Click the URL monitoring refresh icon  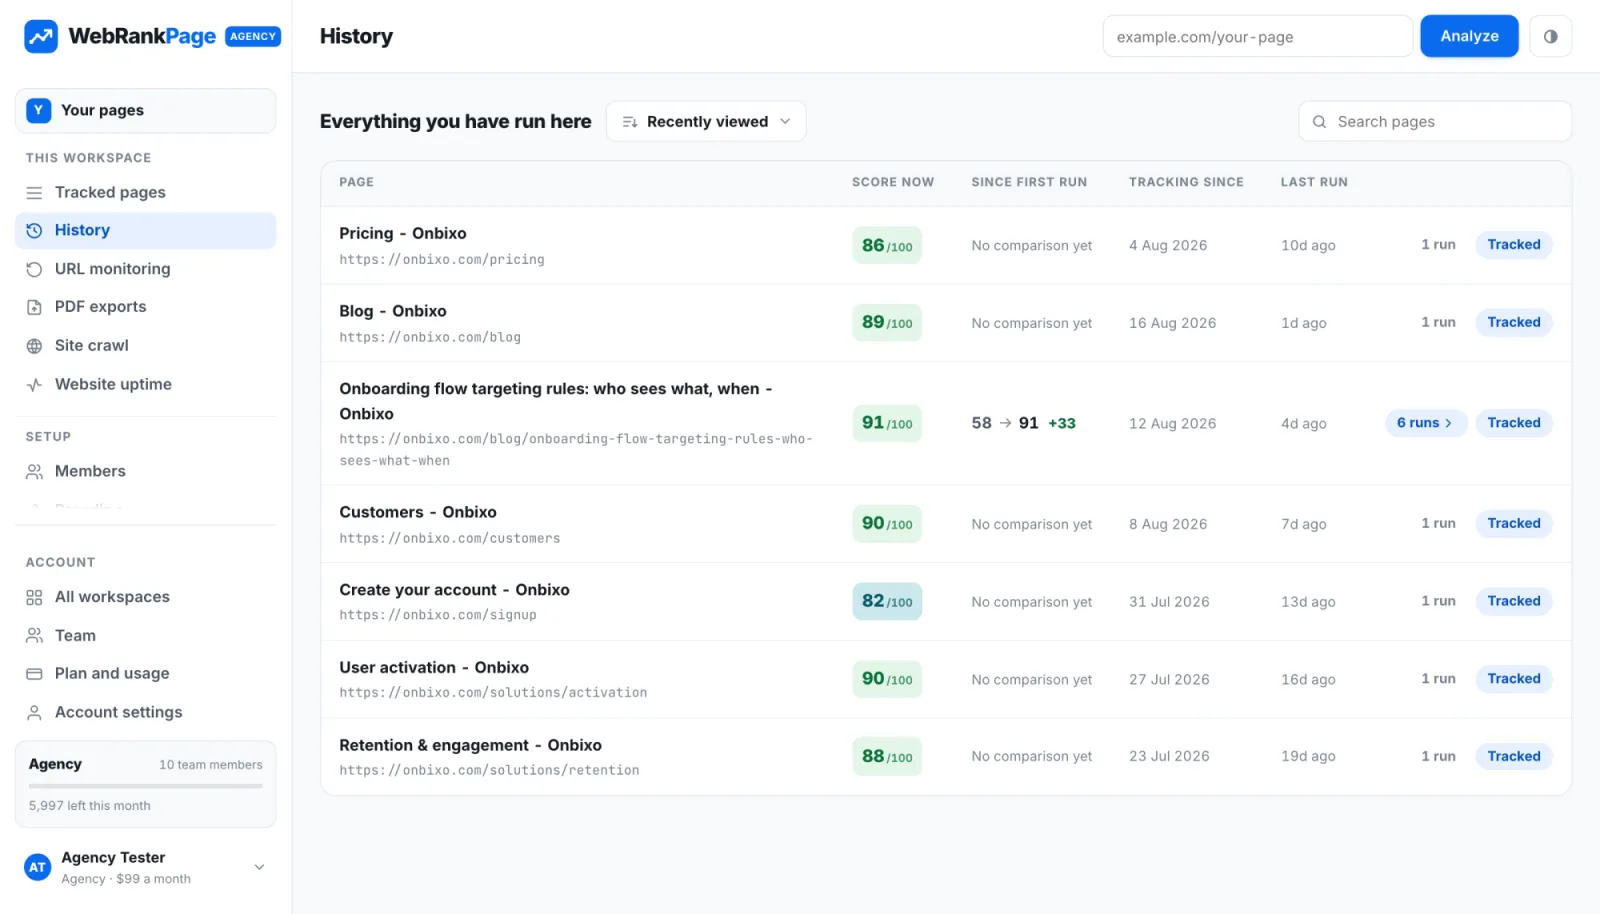coord(34,269)
